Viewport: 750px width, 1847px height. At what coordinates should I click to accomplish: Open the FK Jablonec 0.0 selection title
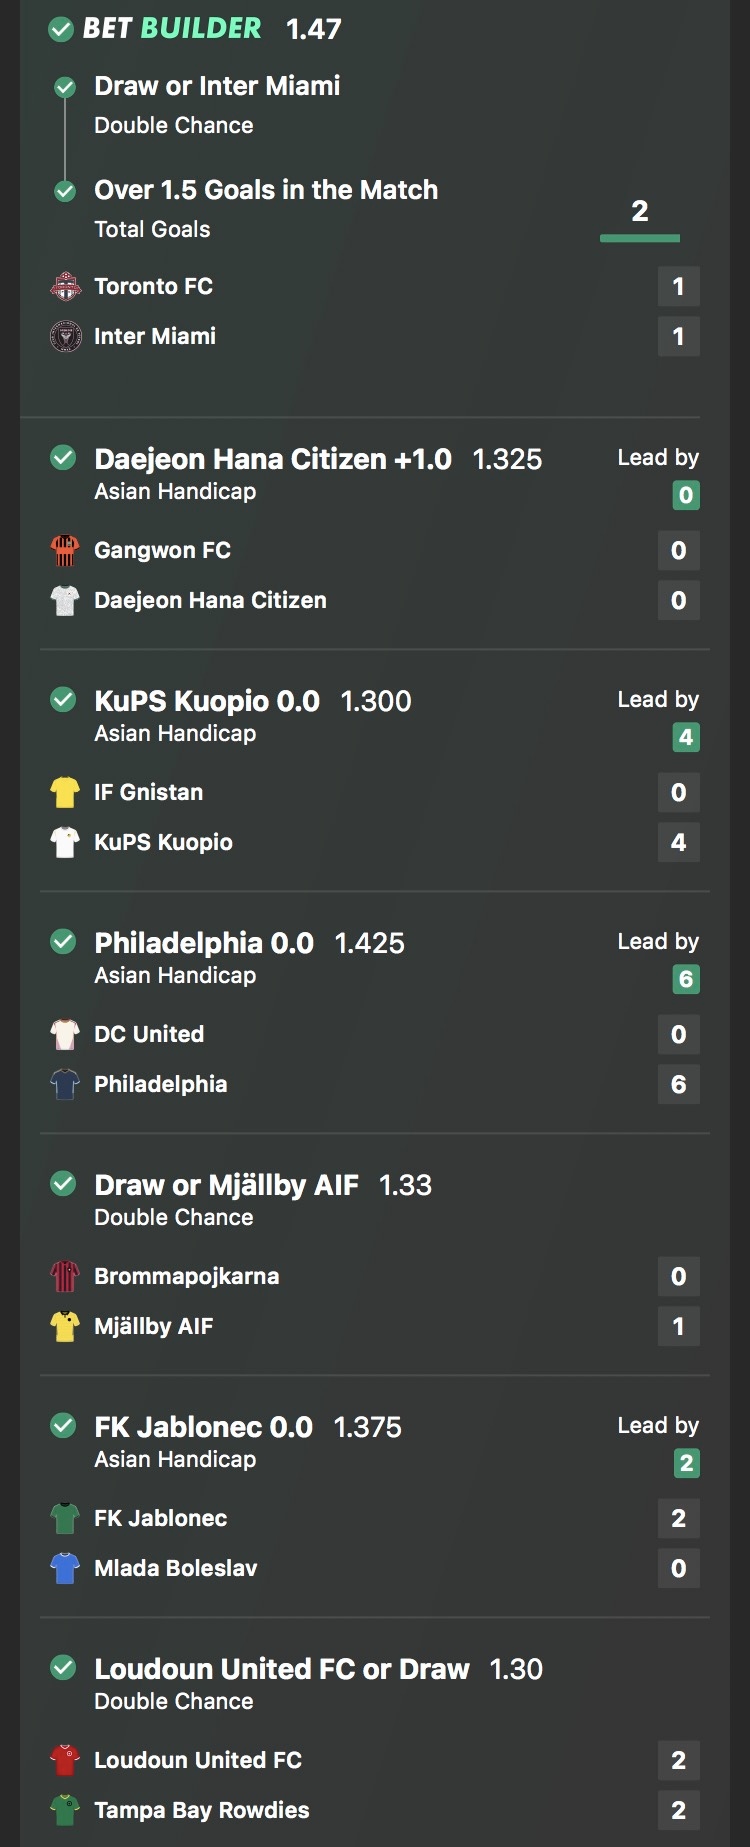coord(203,1427)
